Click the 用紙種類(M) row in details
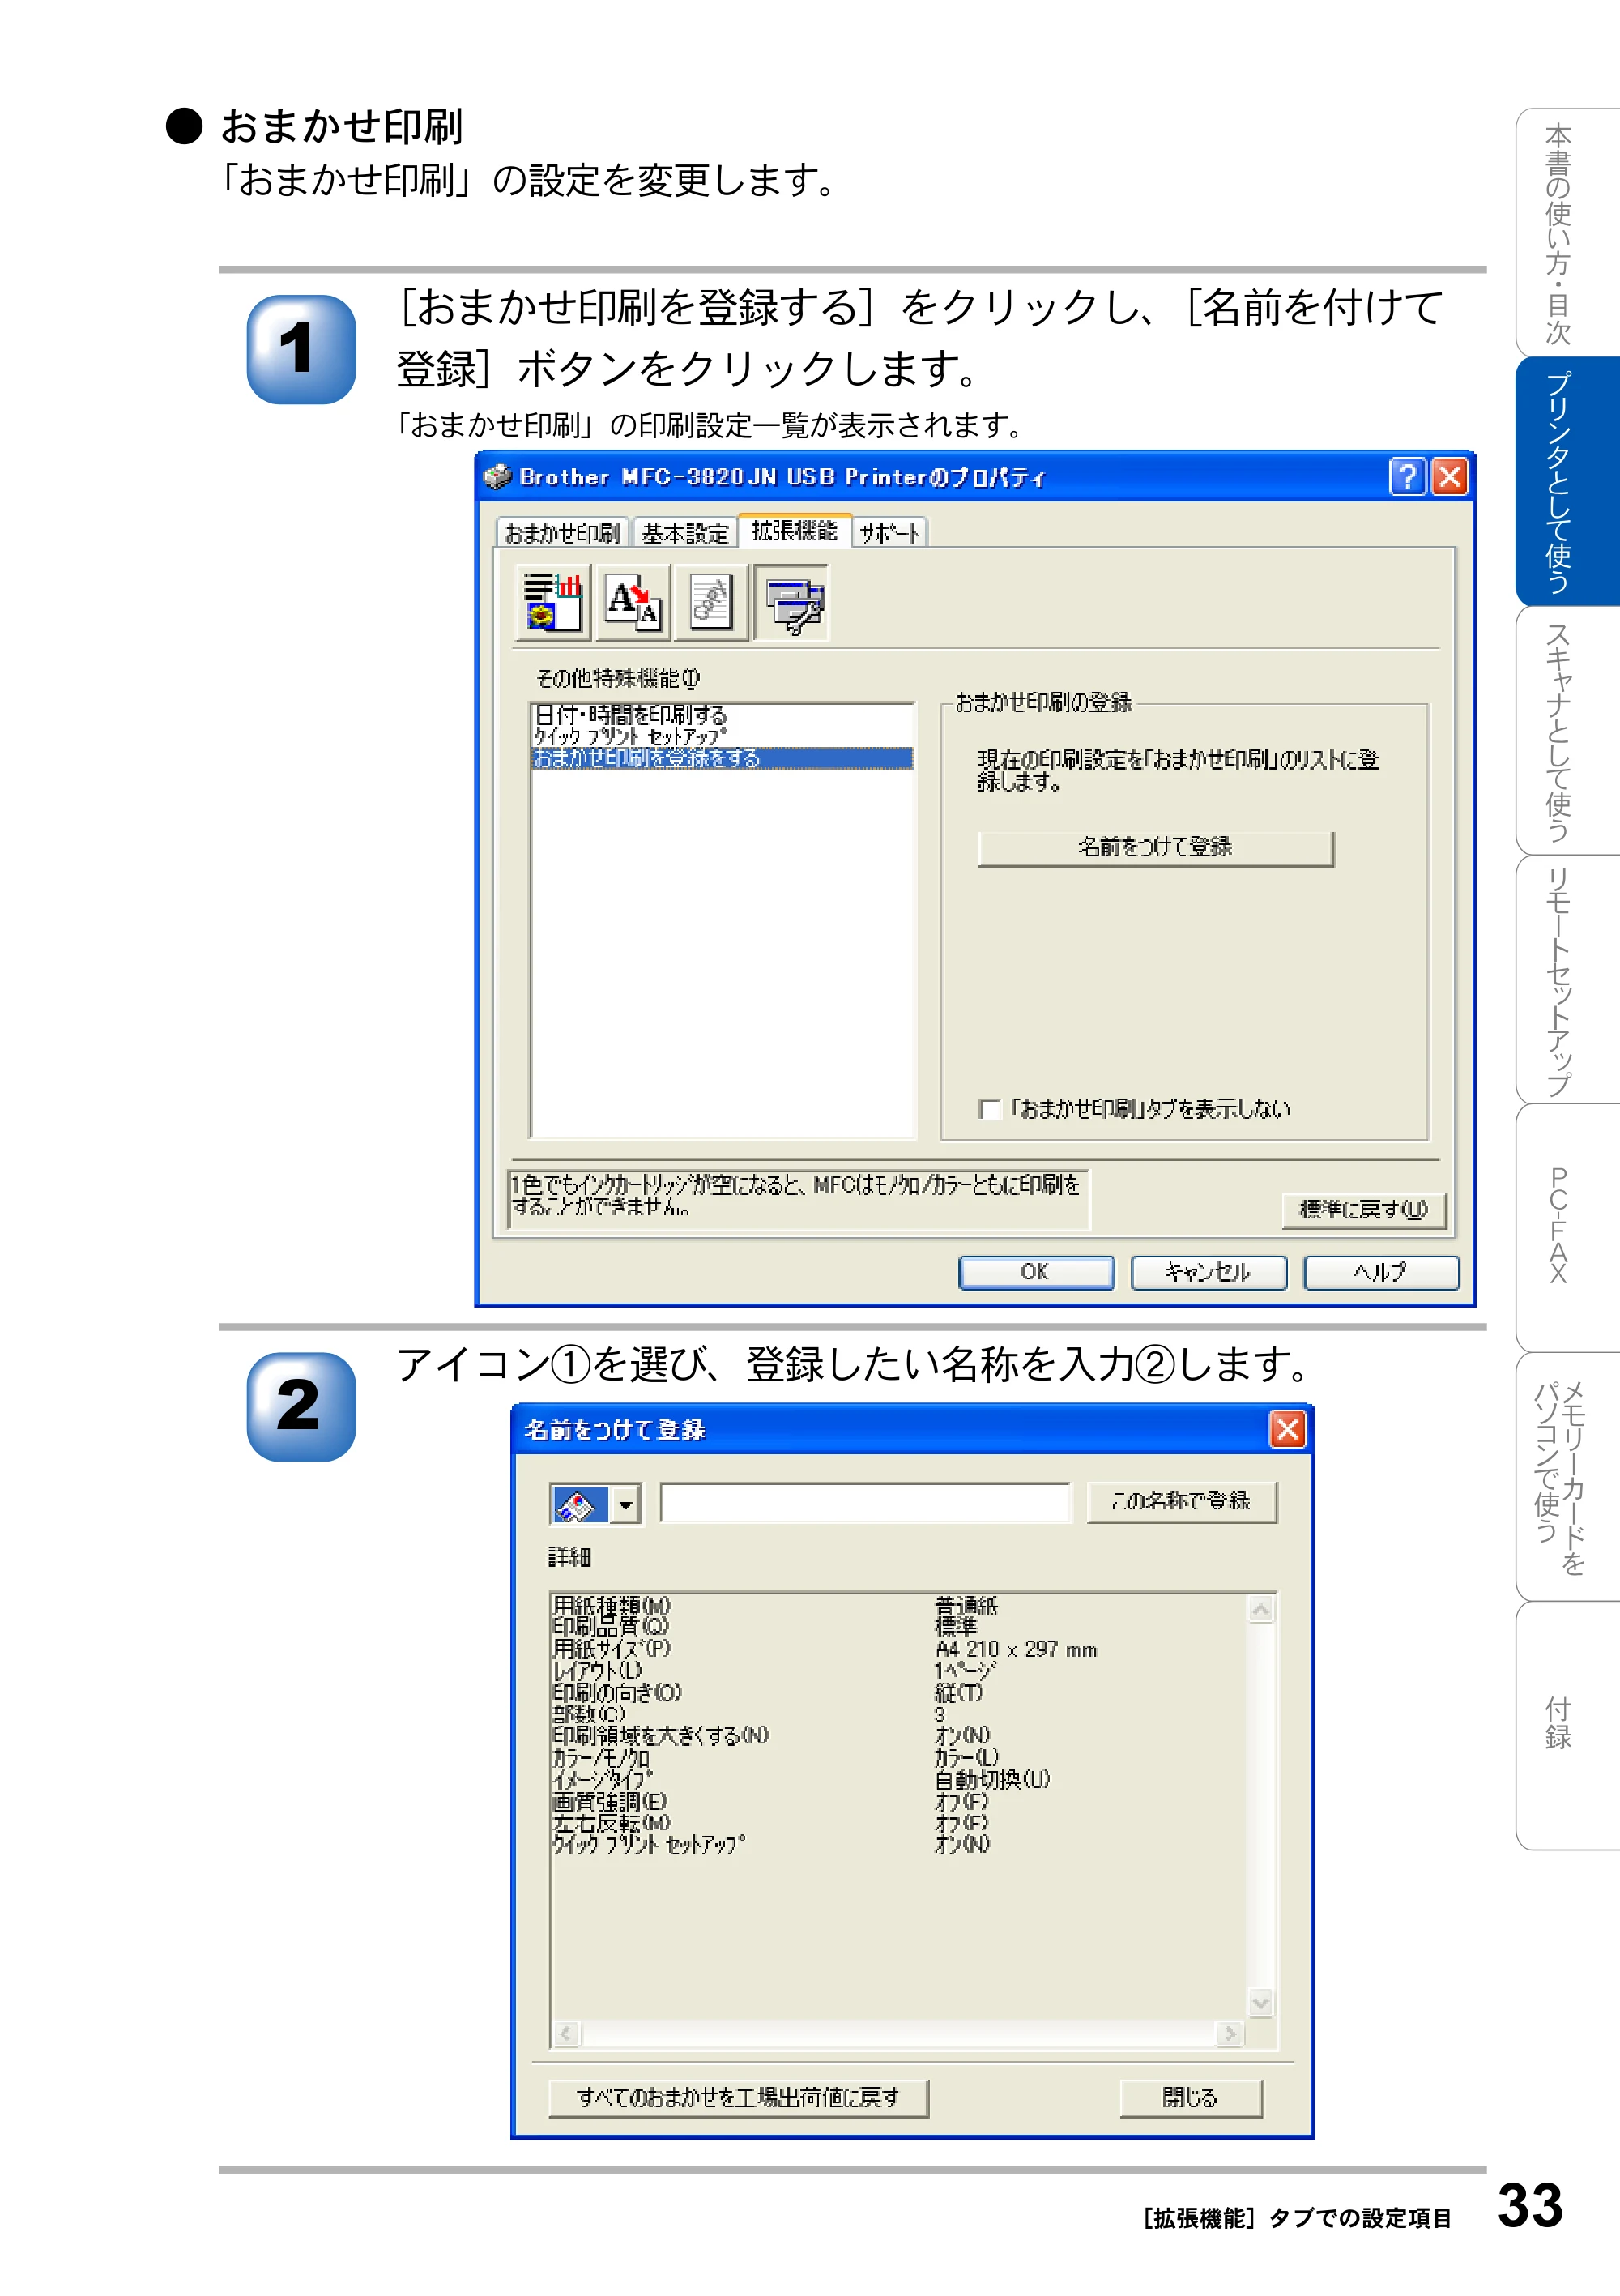This screenshot has width=1620, height=2296. (898, 1606)
